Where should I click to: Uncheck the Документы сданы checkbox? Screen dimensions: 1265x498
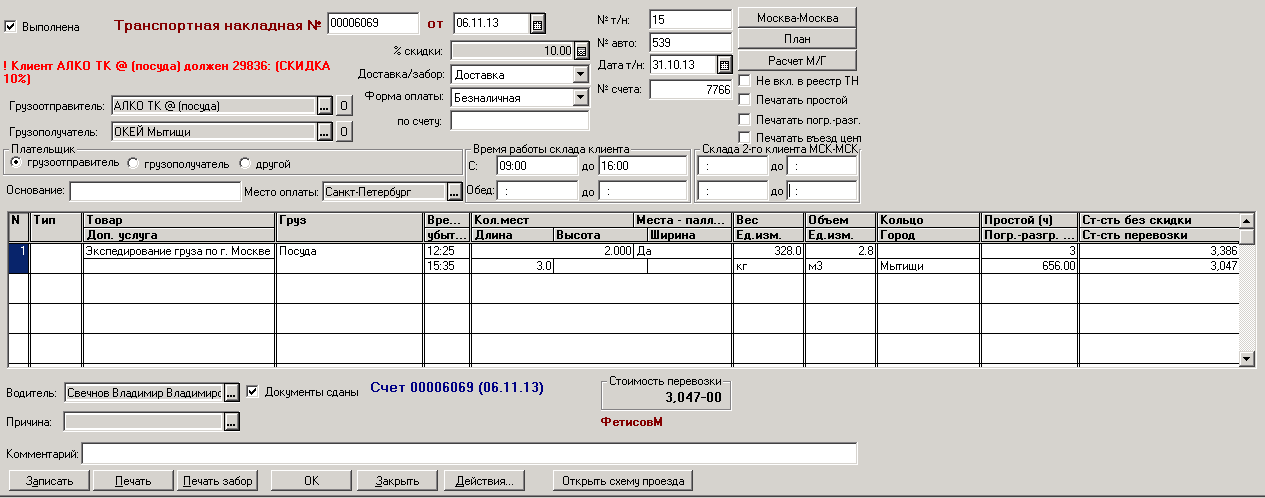252,392
